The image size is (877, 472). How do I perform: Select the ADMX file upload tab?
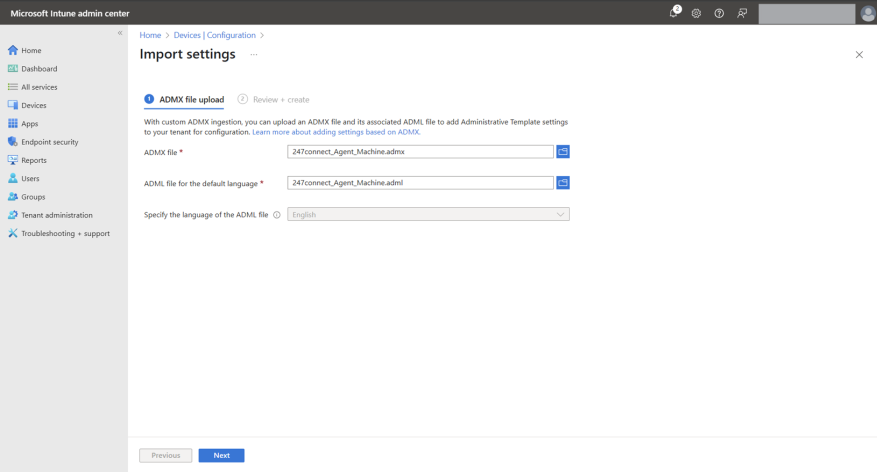pyautogui.click(x=184, y=100)
